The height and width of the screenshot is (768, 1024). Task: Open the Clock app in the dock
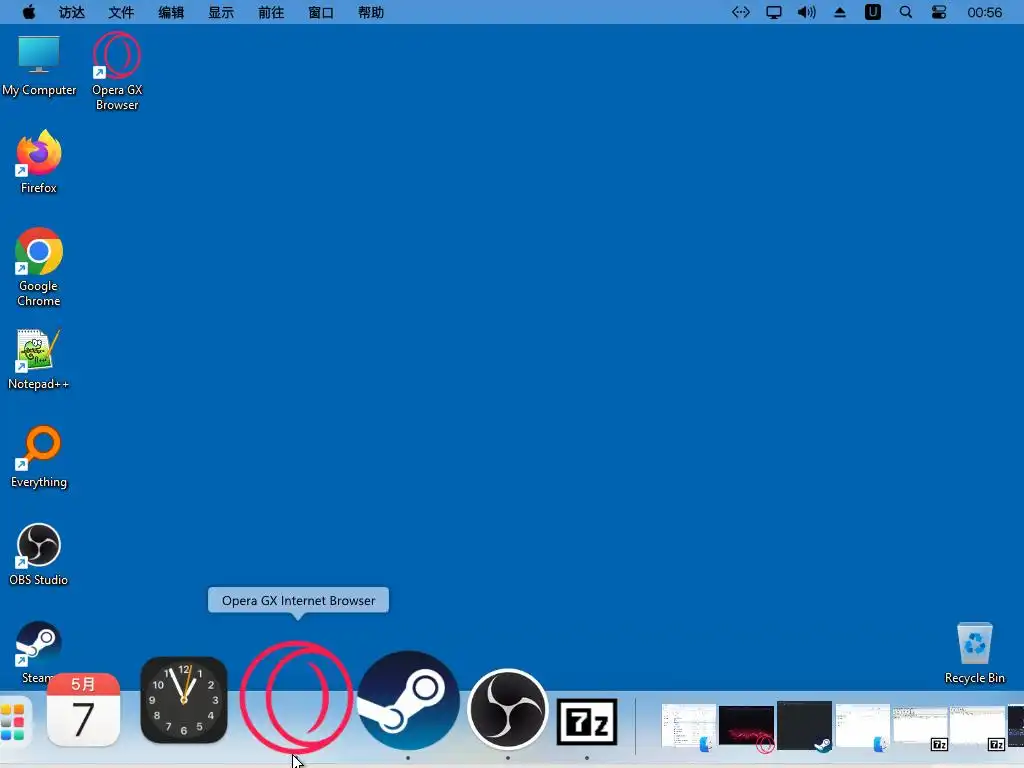coord(184,700)
